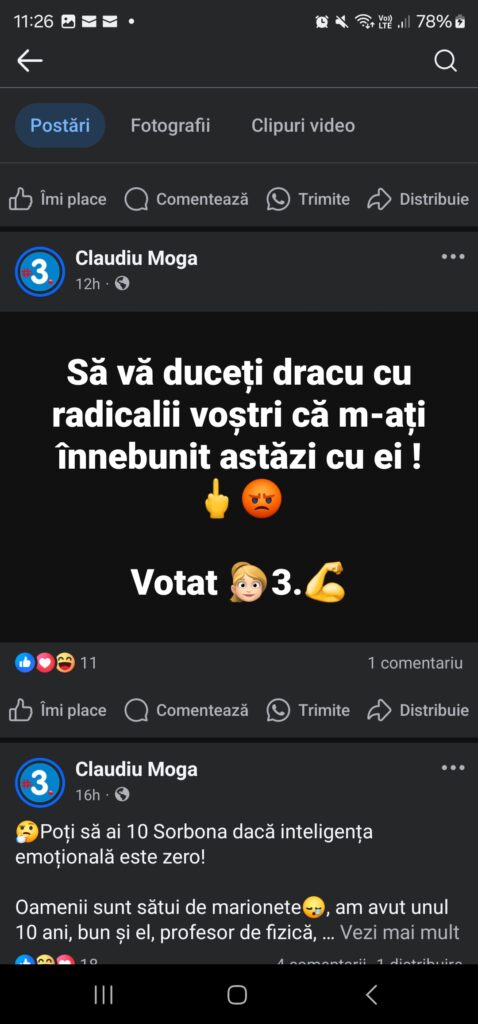478x1024 pixels.
Task: Like the Votat post via Îmi place
Action: coord(57,710)
